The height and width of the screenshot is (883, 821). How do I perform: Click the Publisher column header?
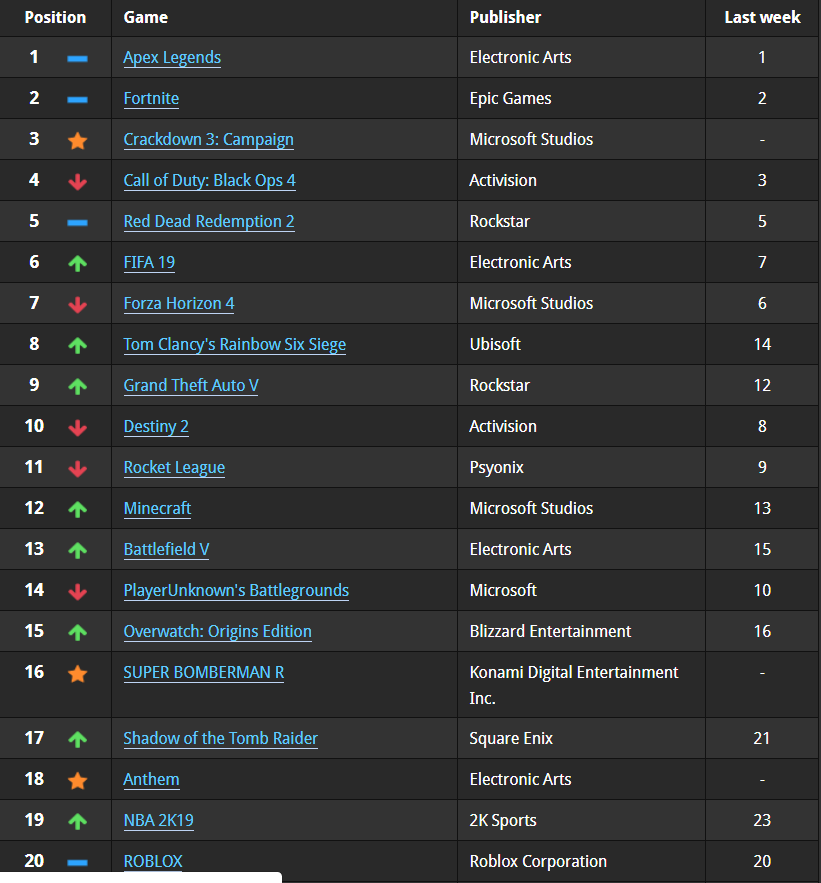(505, 17)
